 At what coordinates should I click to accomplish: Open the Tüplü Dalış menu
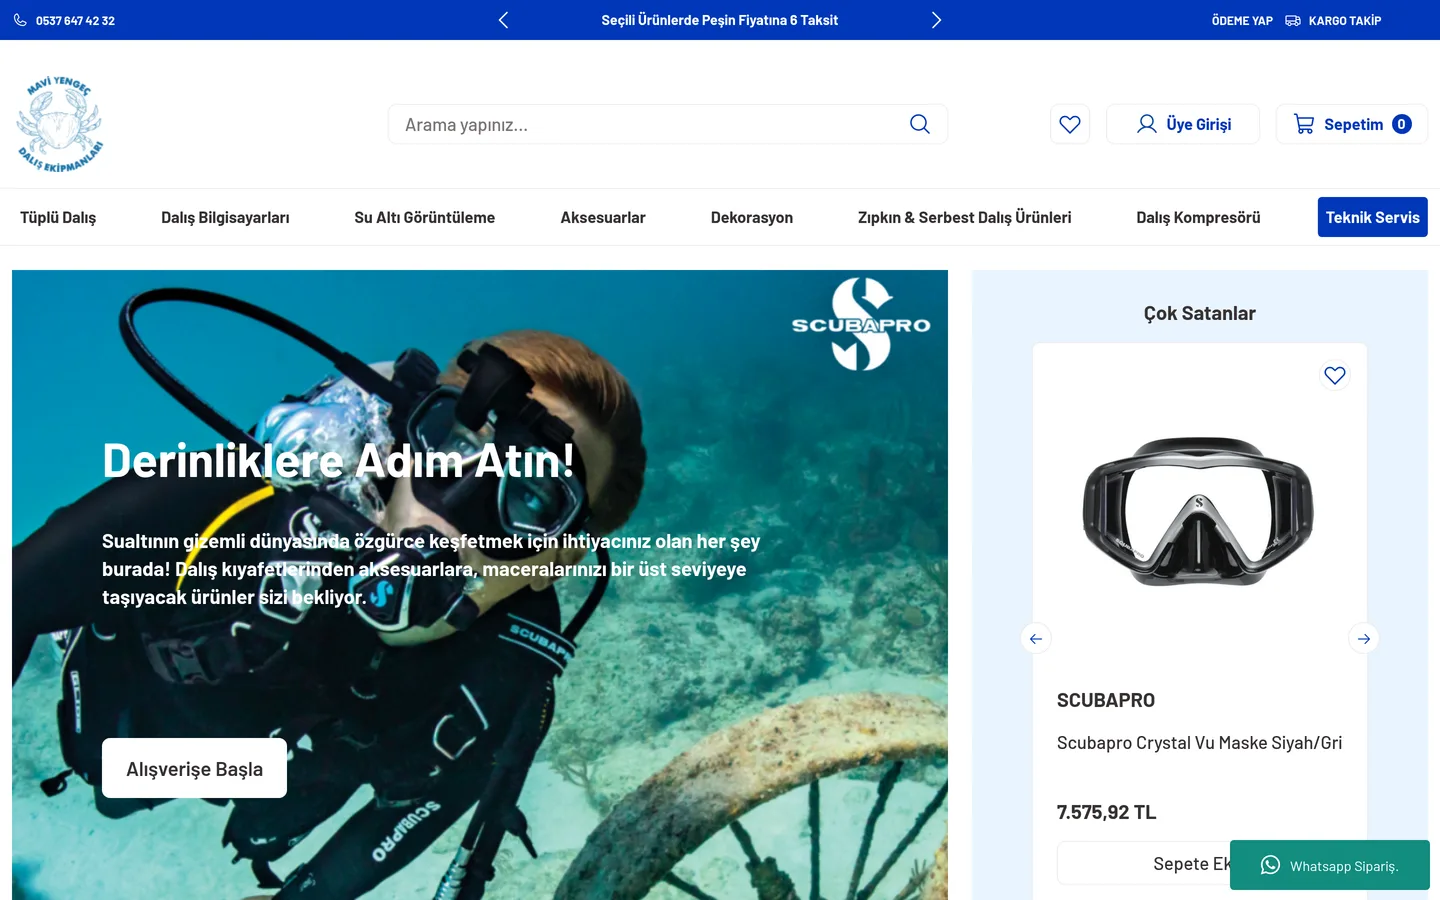point(58,217)
